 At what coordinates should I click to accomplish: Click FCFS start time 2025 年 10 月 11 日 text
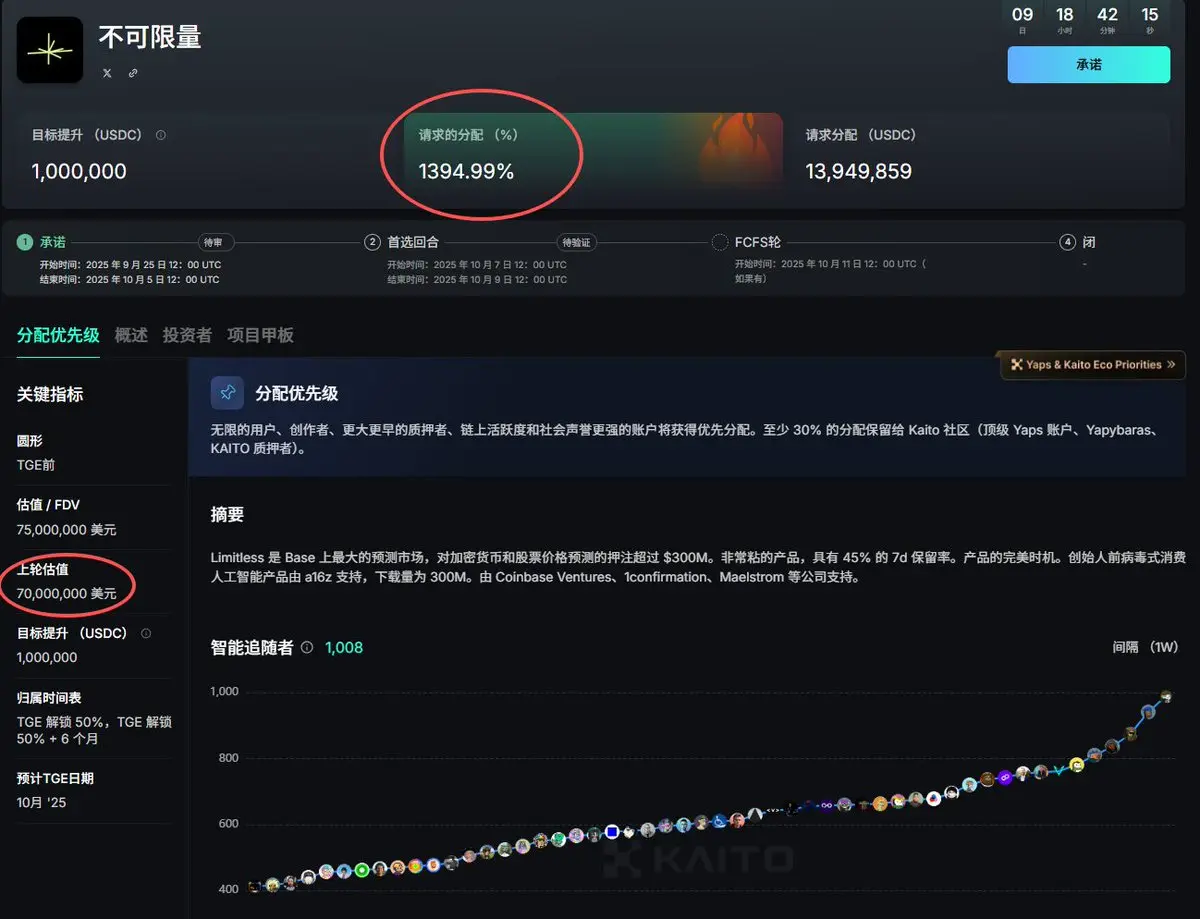coord(831,265)
